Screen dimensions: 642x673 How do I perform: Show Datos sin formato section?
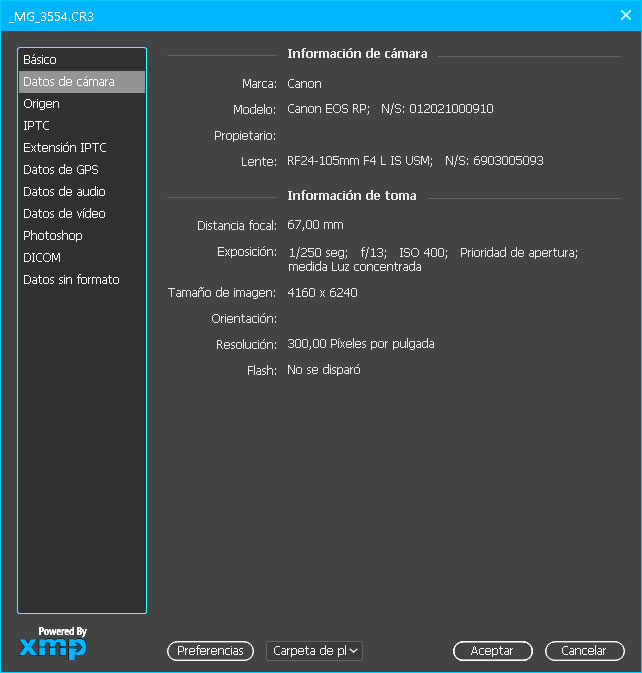82,279
